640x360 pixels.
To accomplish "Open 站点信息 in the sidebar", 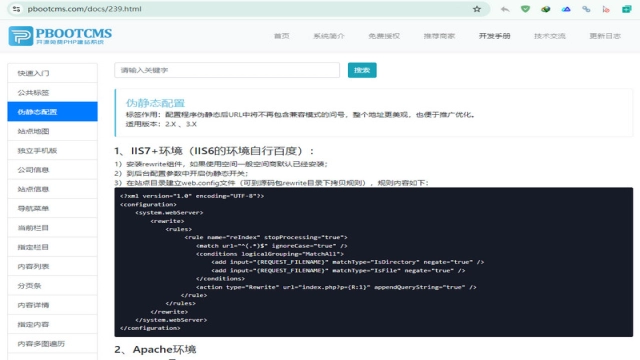I will (53, 189).
